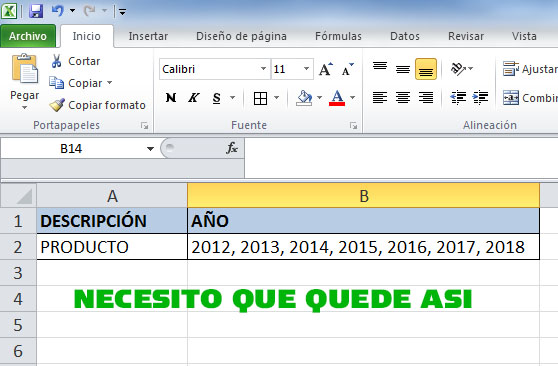Select column B header

(363, 195)
